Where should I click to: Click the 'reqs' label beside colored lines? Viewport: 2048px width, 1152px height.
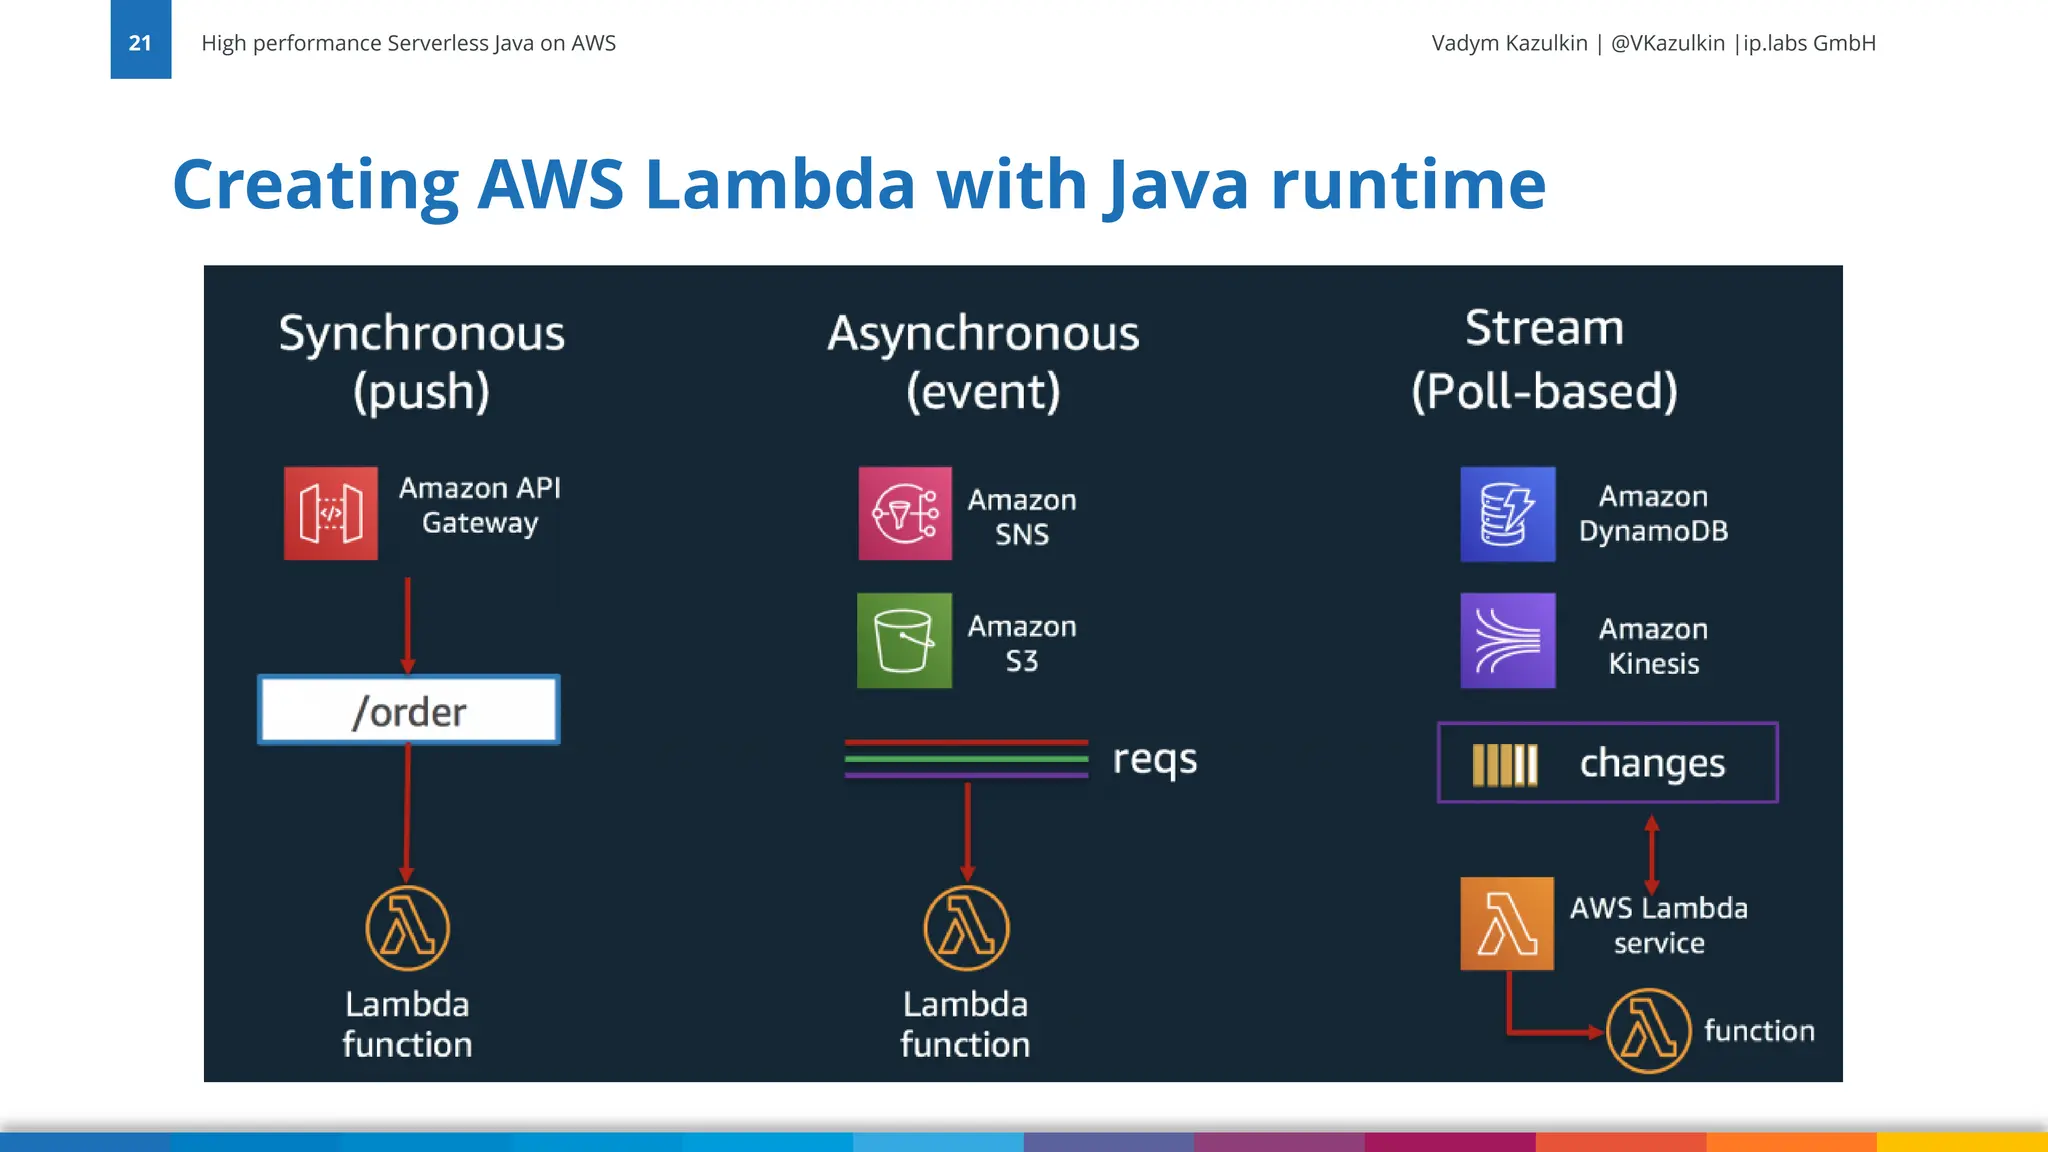(x=1155, y=759)
